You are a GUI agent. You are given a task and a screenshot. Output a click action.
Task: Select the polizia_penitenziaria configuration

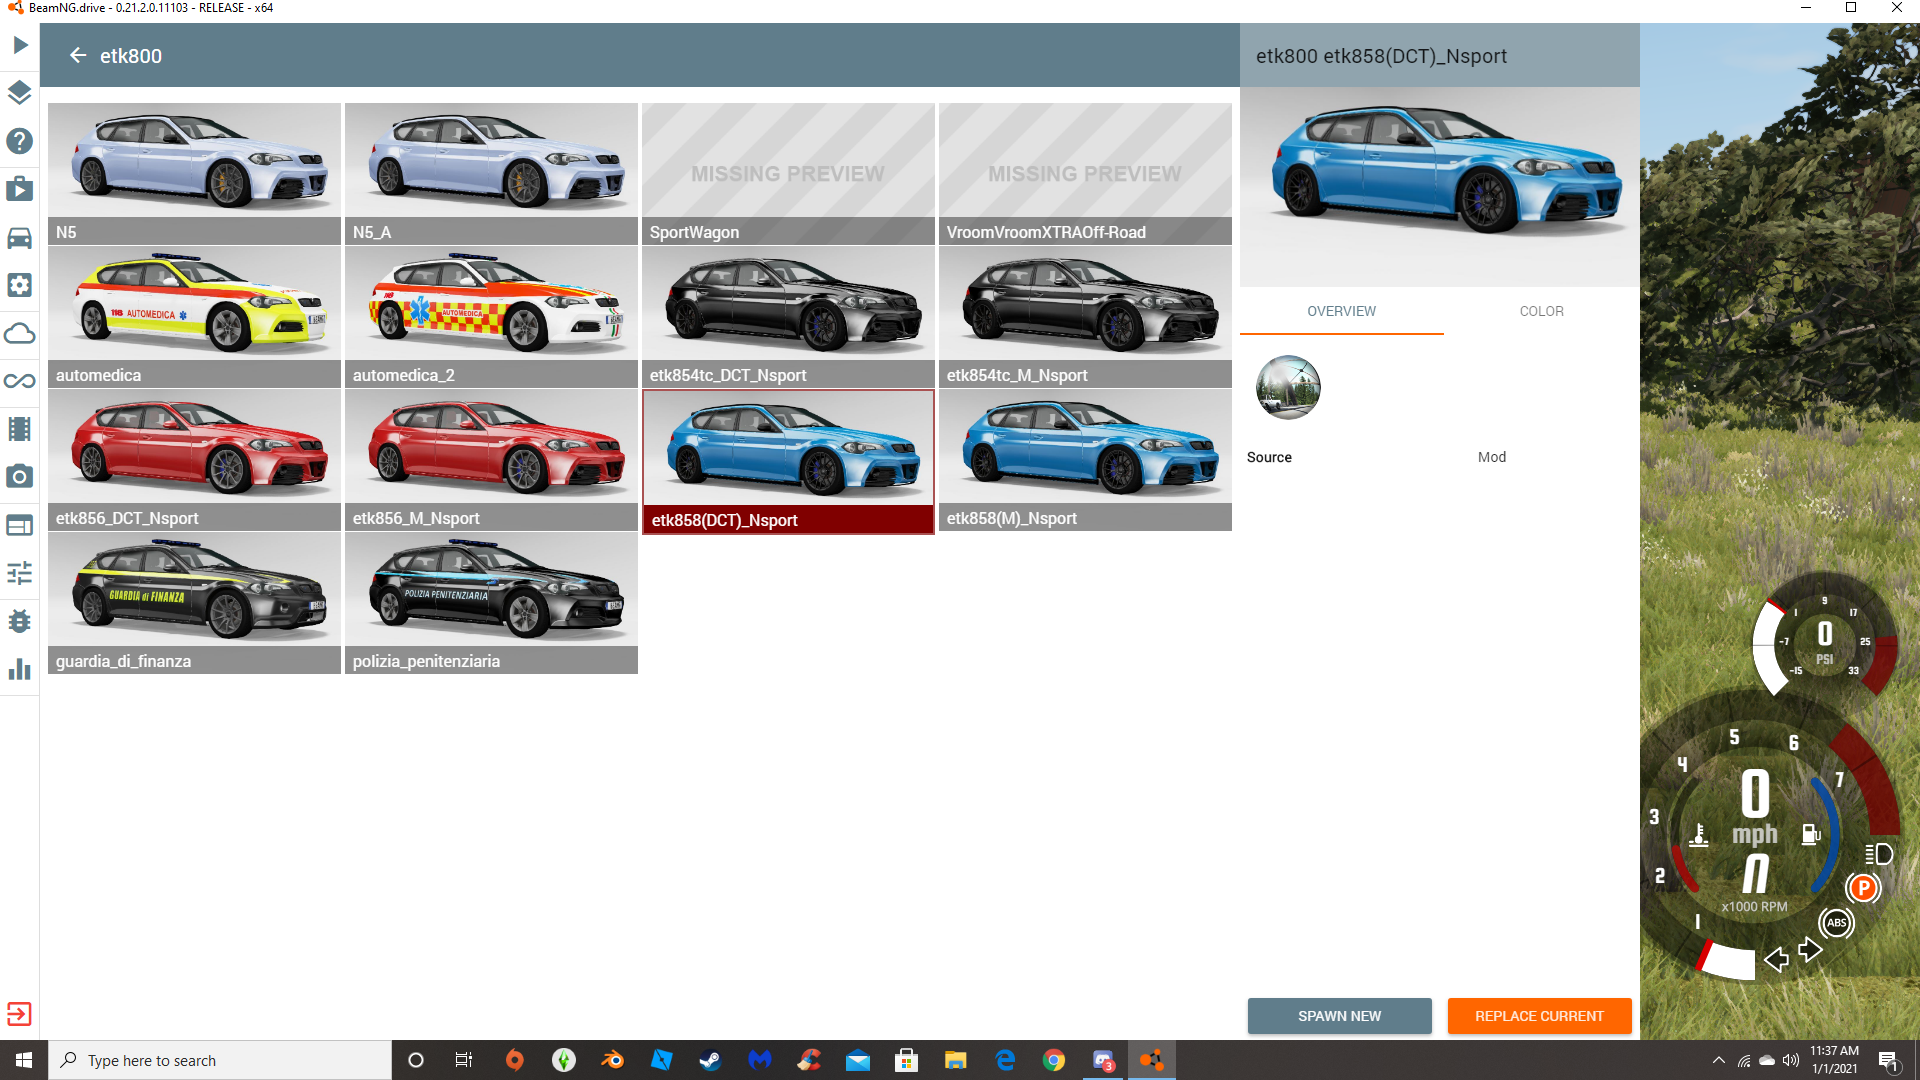(x=491, y=603)
